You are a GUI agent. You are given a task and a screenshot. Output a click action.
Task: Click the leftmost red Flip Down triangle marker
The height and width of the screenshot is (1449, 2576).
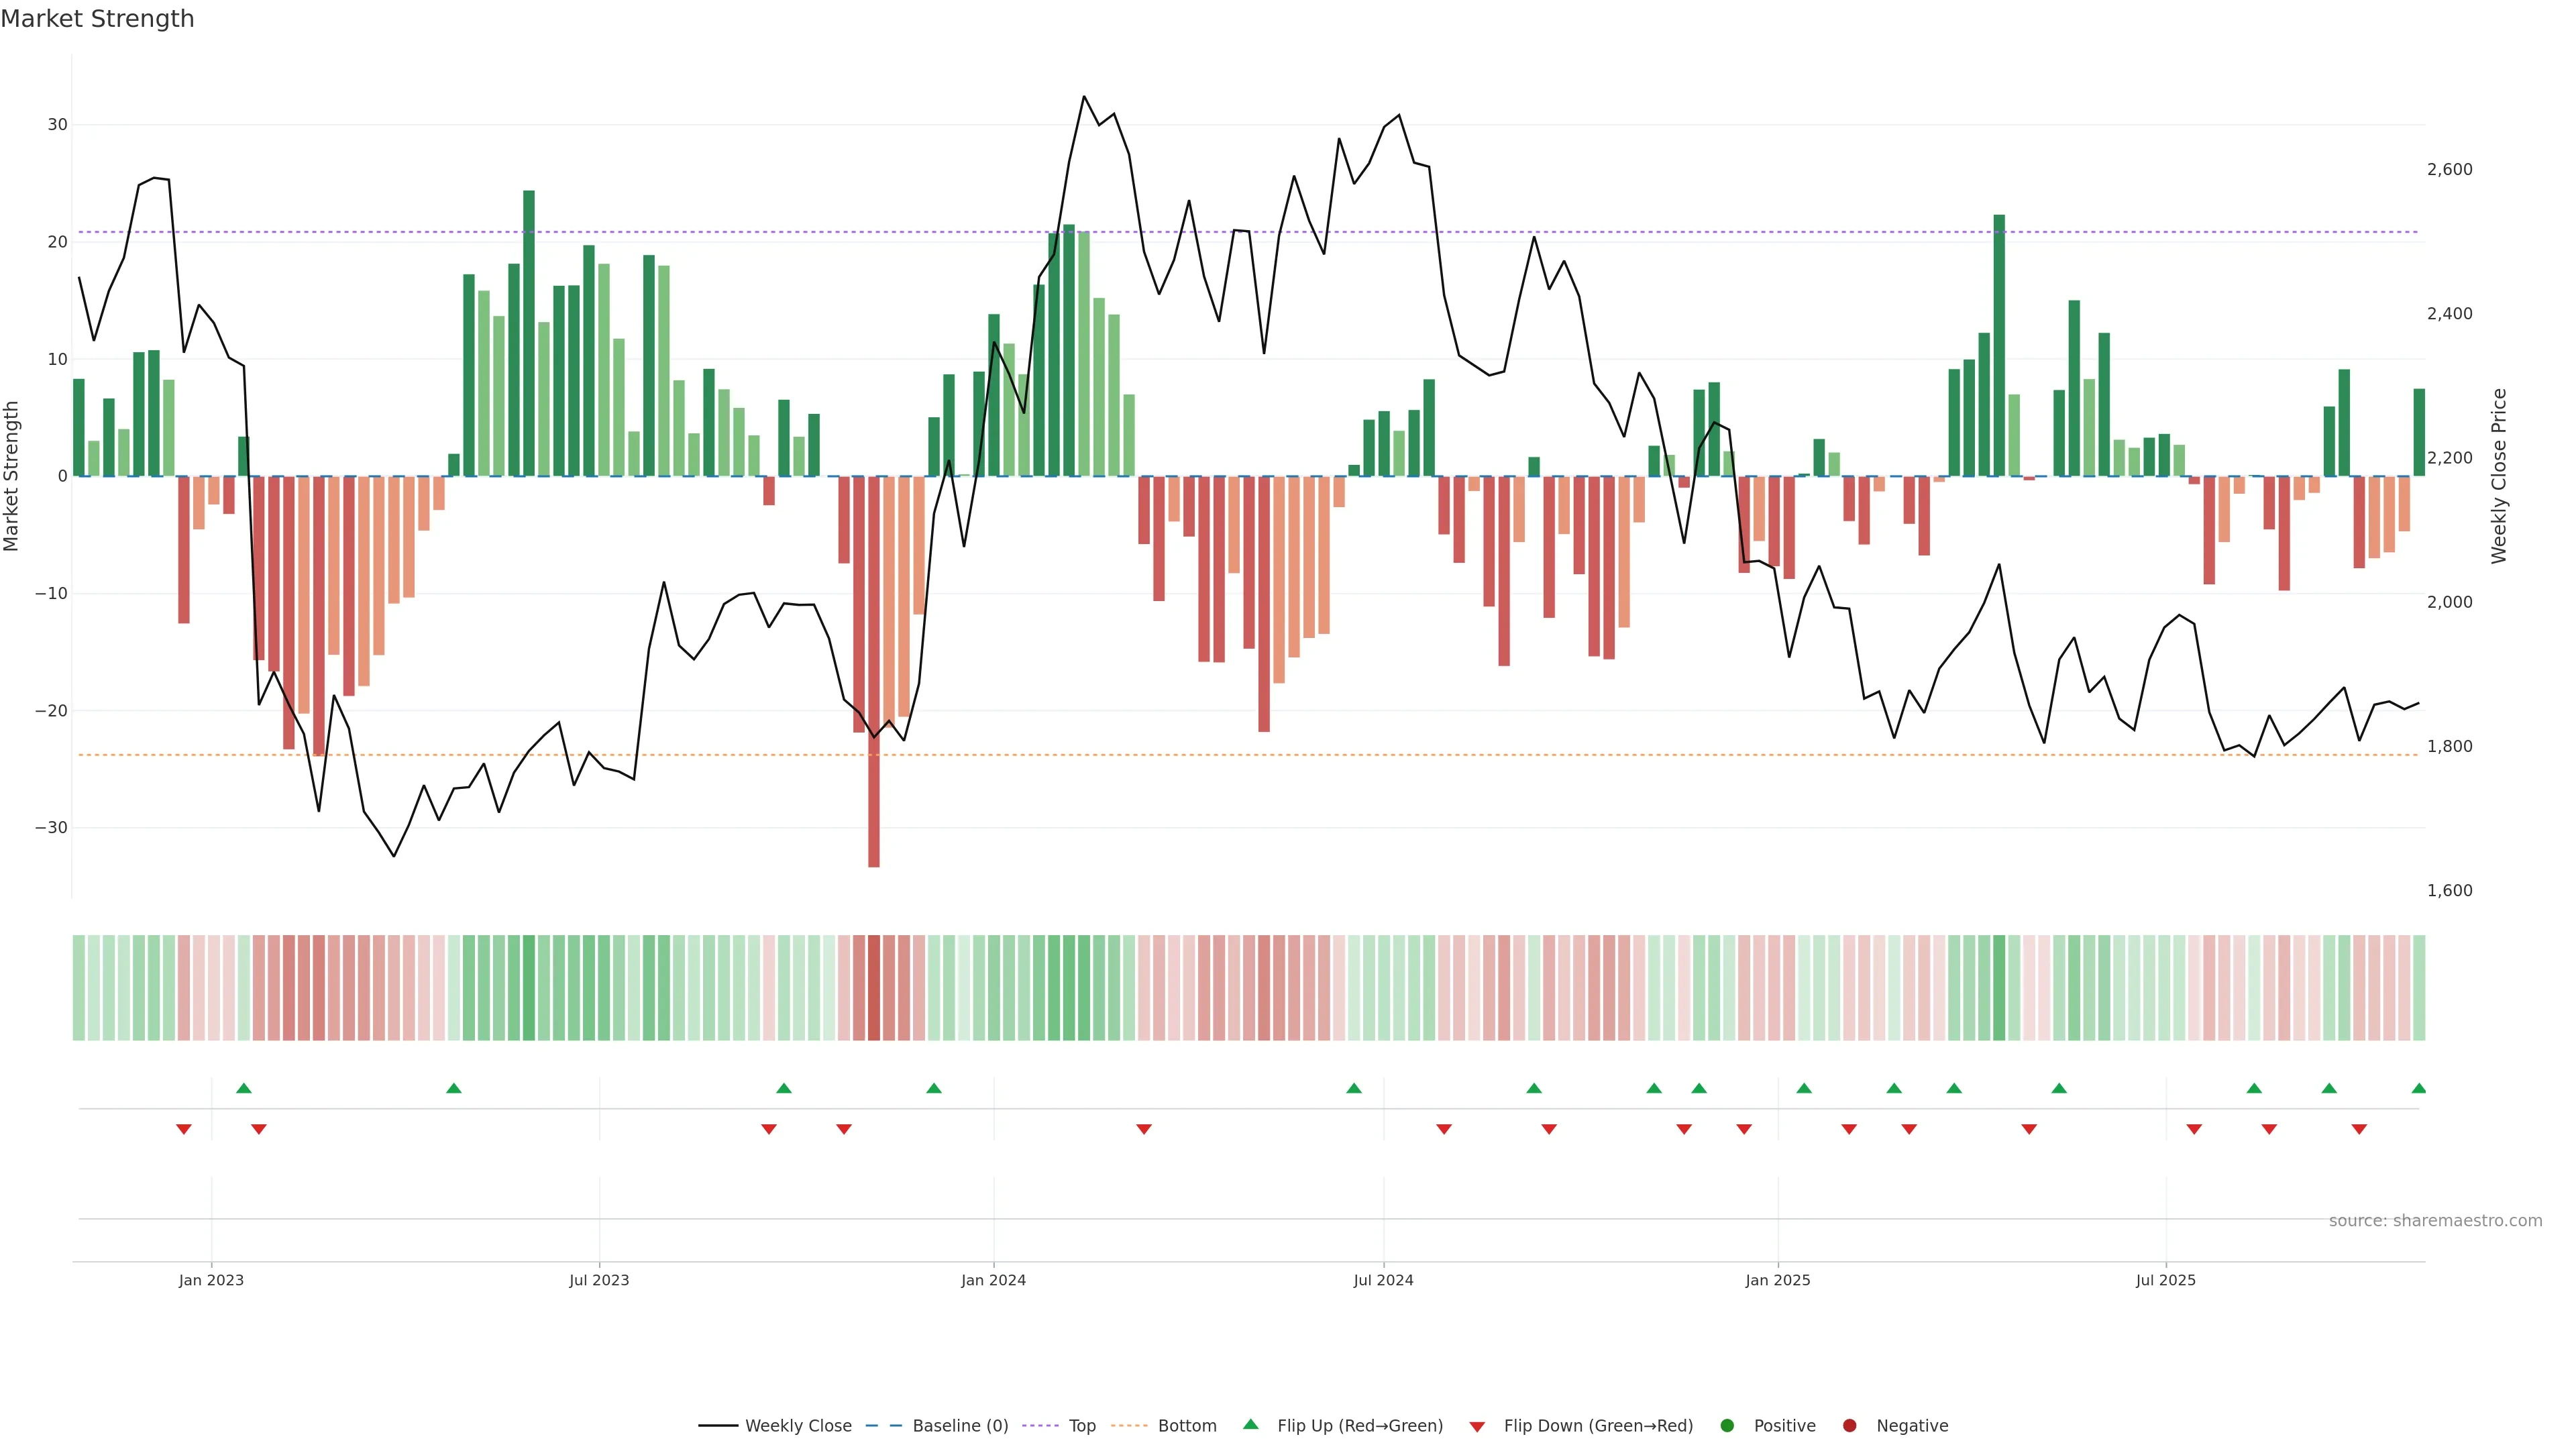coord(183,1129)
